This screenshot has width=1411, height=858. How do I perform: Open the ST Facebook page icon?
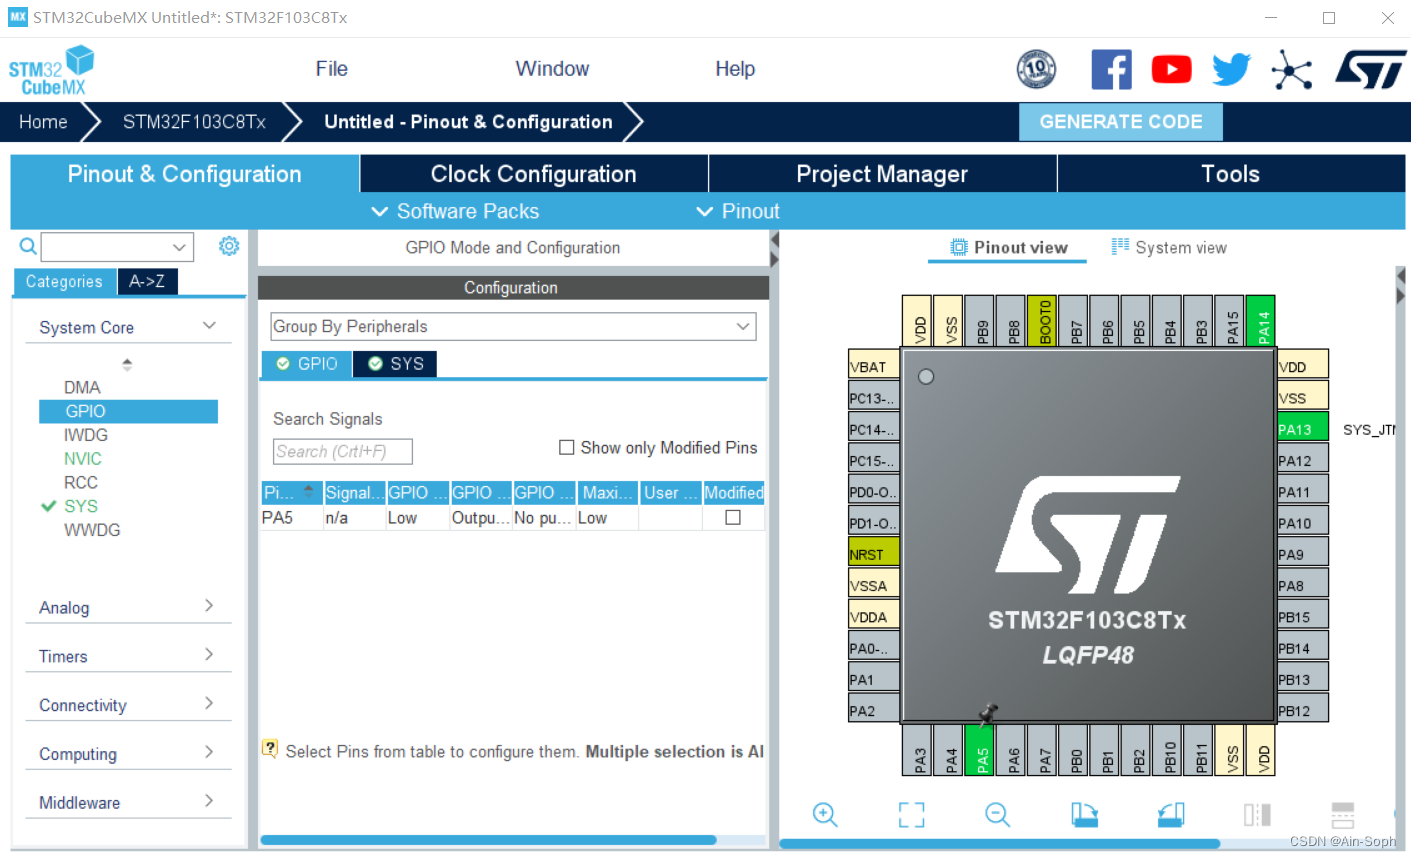1111,70
